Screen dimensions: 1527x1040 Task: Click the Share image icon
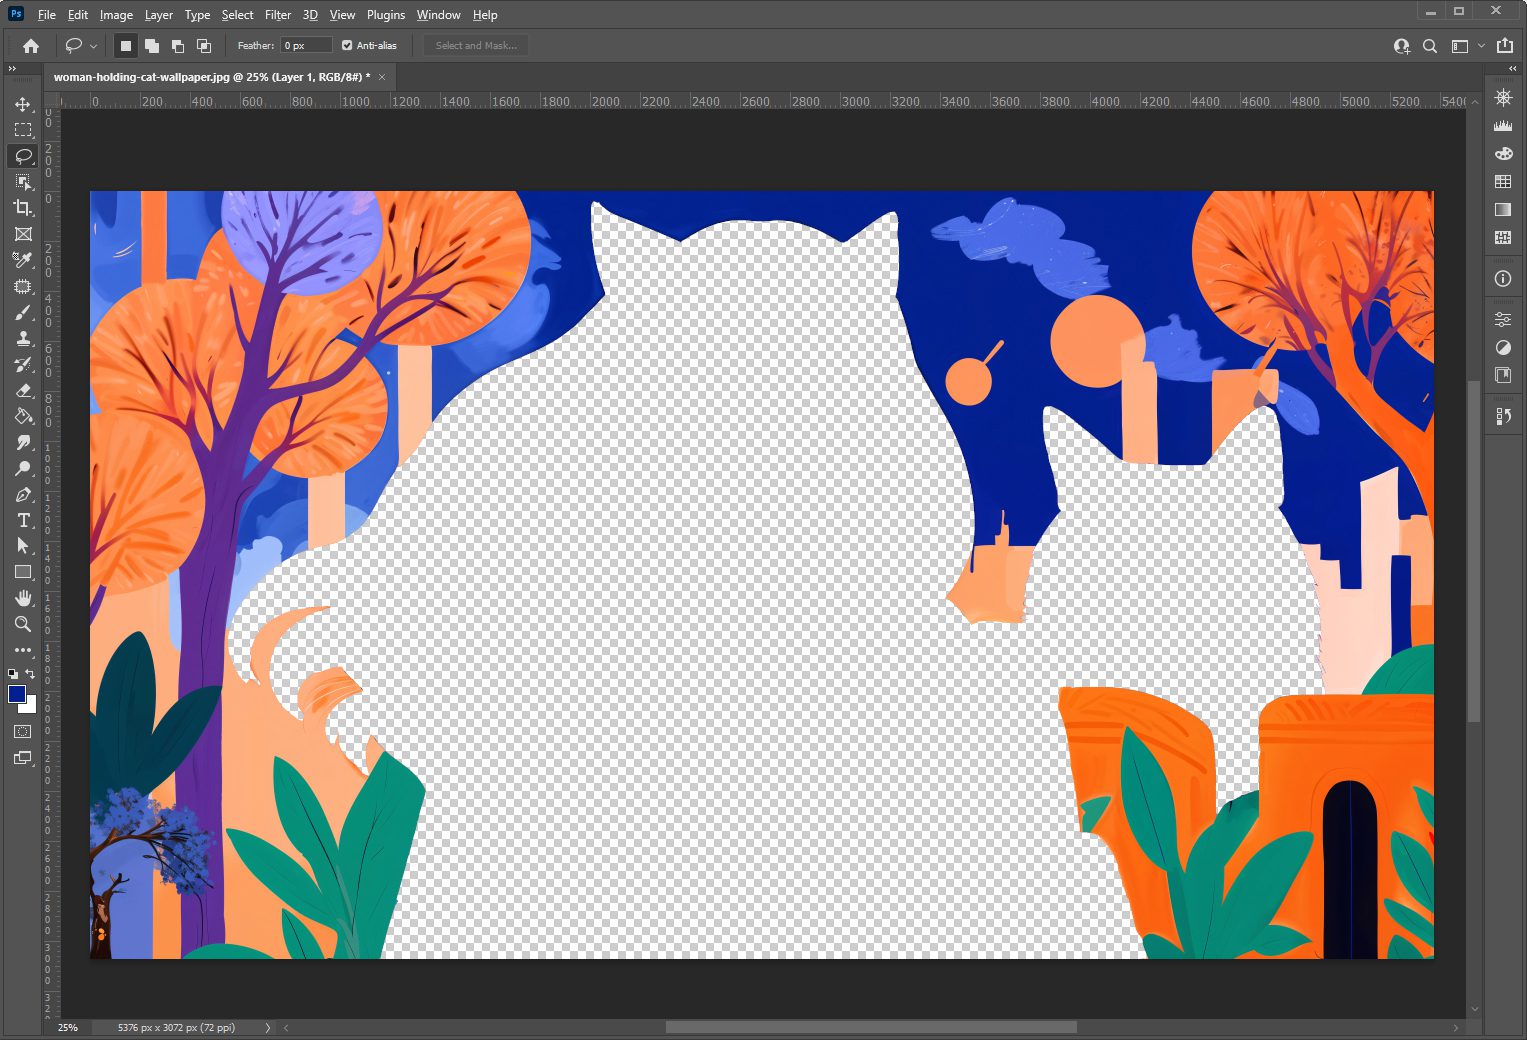point(1505,46)
